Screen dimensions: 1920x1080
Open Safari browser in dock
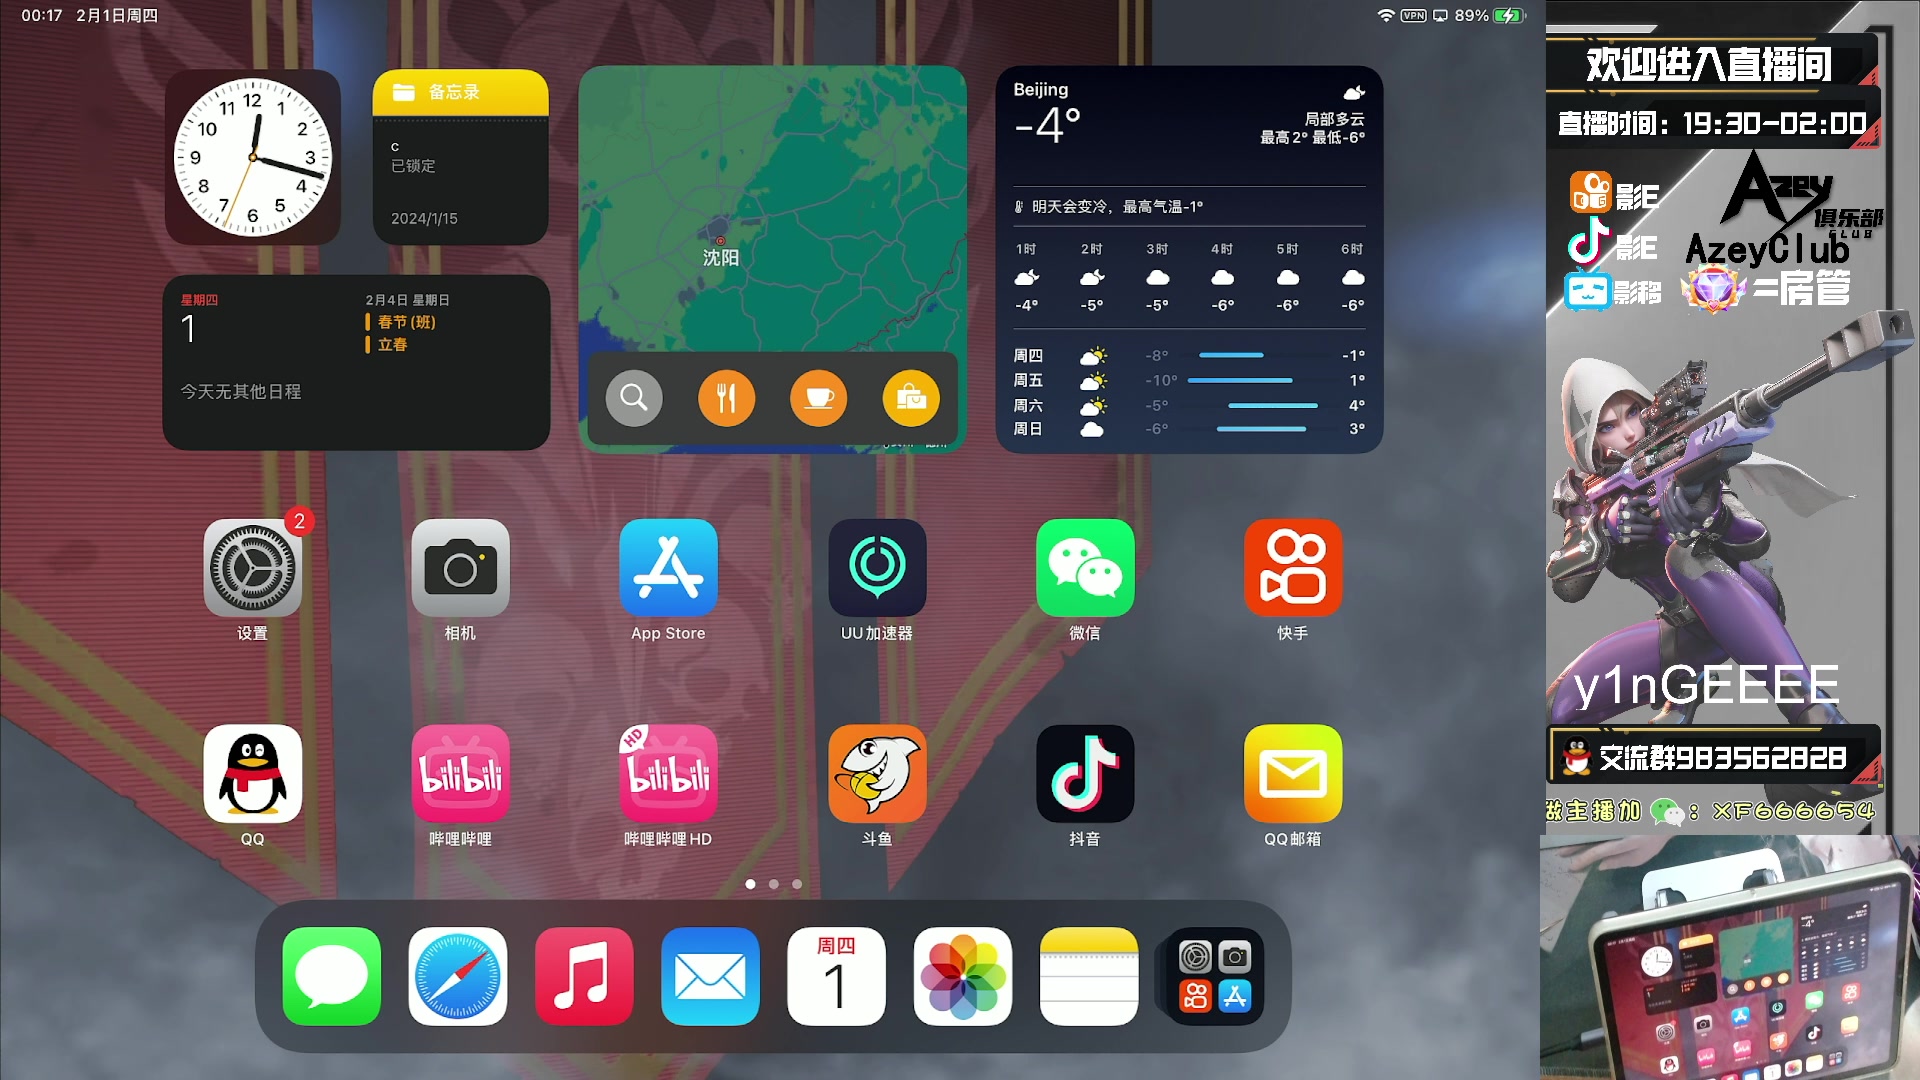pyautogui.click(x=458, y=976)
